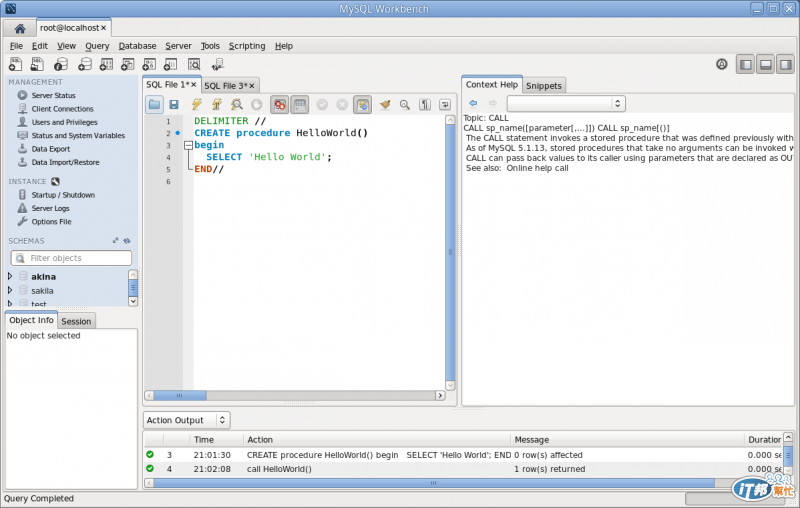Toggle the grid button in editor toolbar
Image resolution: width=800 pixels, height=508 pixels.
[300, 105]
